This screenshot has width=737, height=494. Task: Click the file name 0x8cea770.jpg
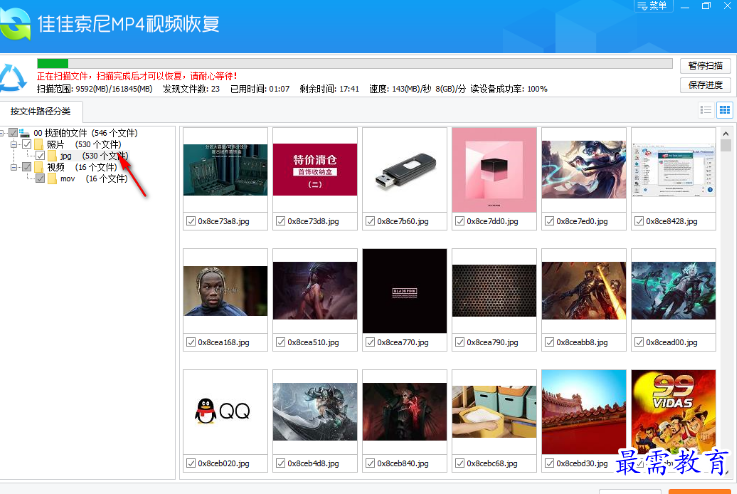click(402, 342)
